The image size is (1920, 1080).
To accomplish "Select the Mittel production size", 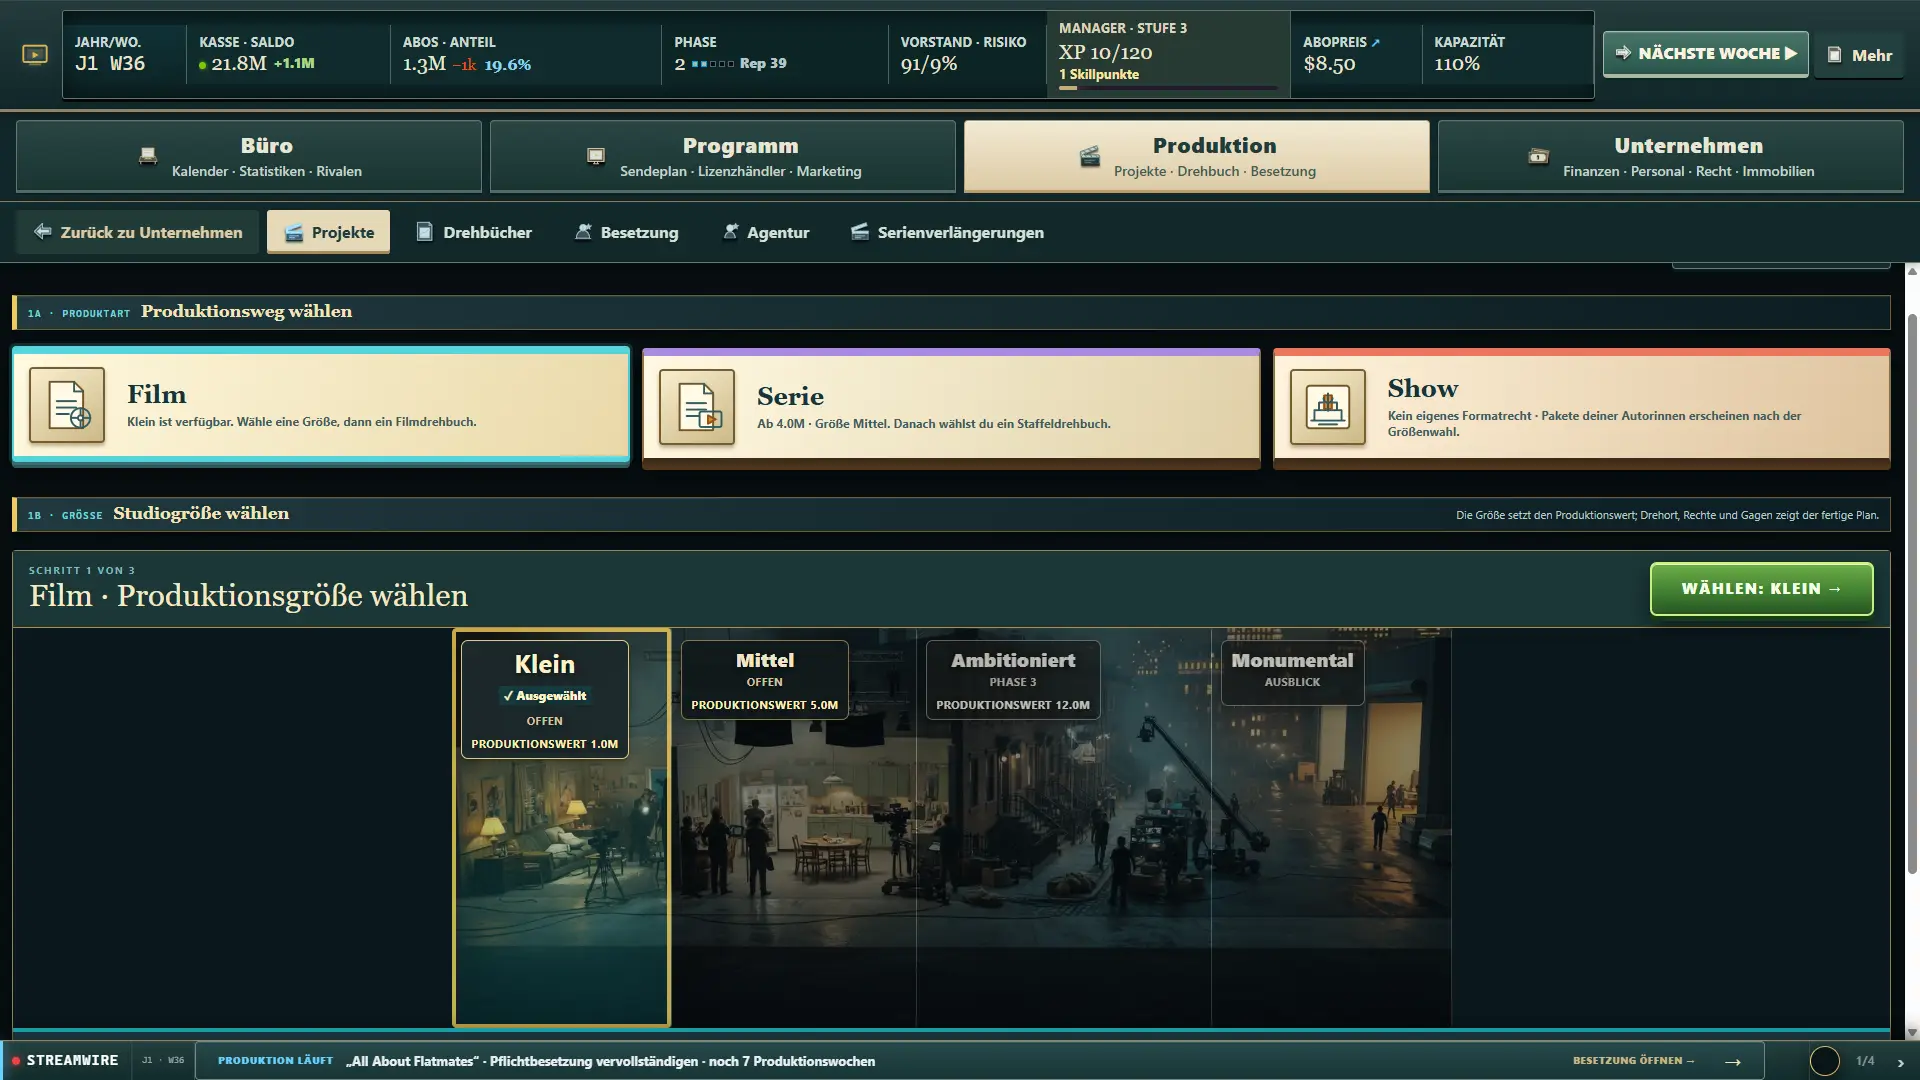I will pos(793,827).
